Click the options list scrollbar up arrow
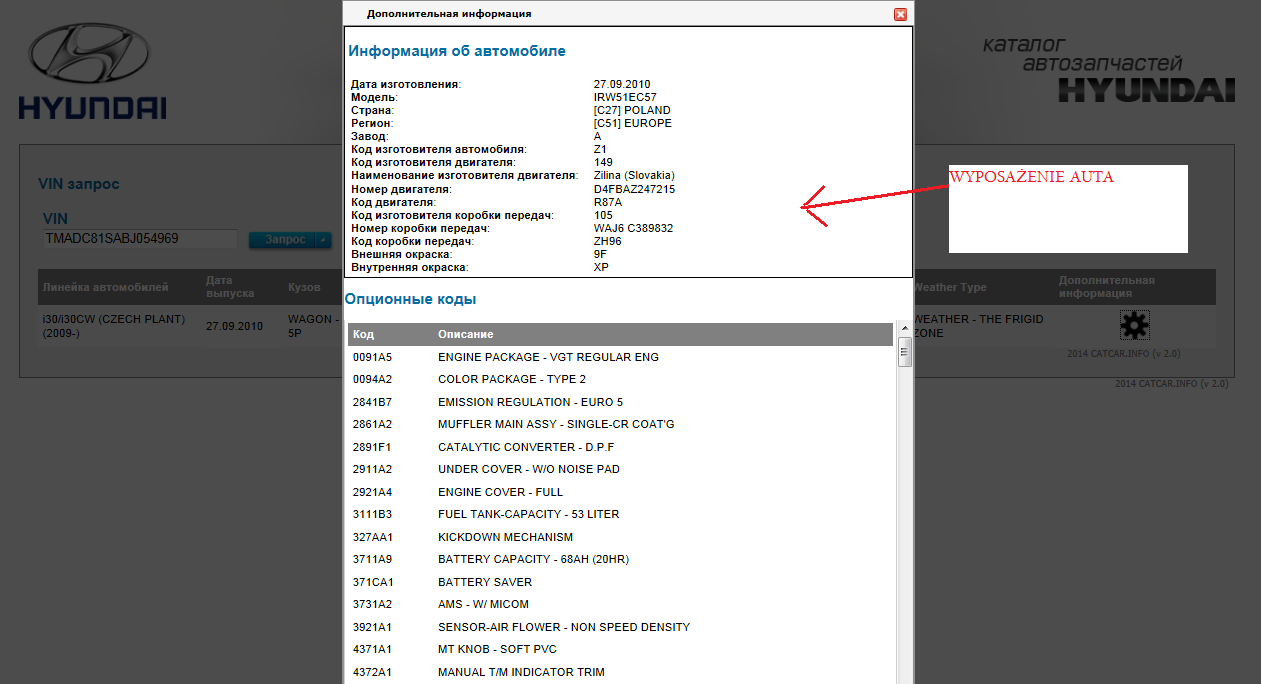The image size is (1261, 684). (904, 330)
